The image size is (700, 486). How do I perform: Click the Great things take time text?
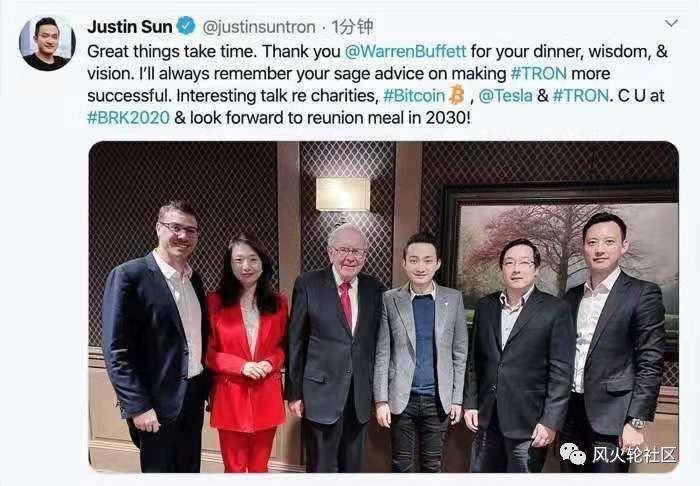click(x=172, y=51)
